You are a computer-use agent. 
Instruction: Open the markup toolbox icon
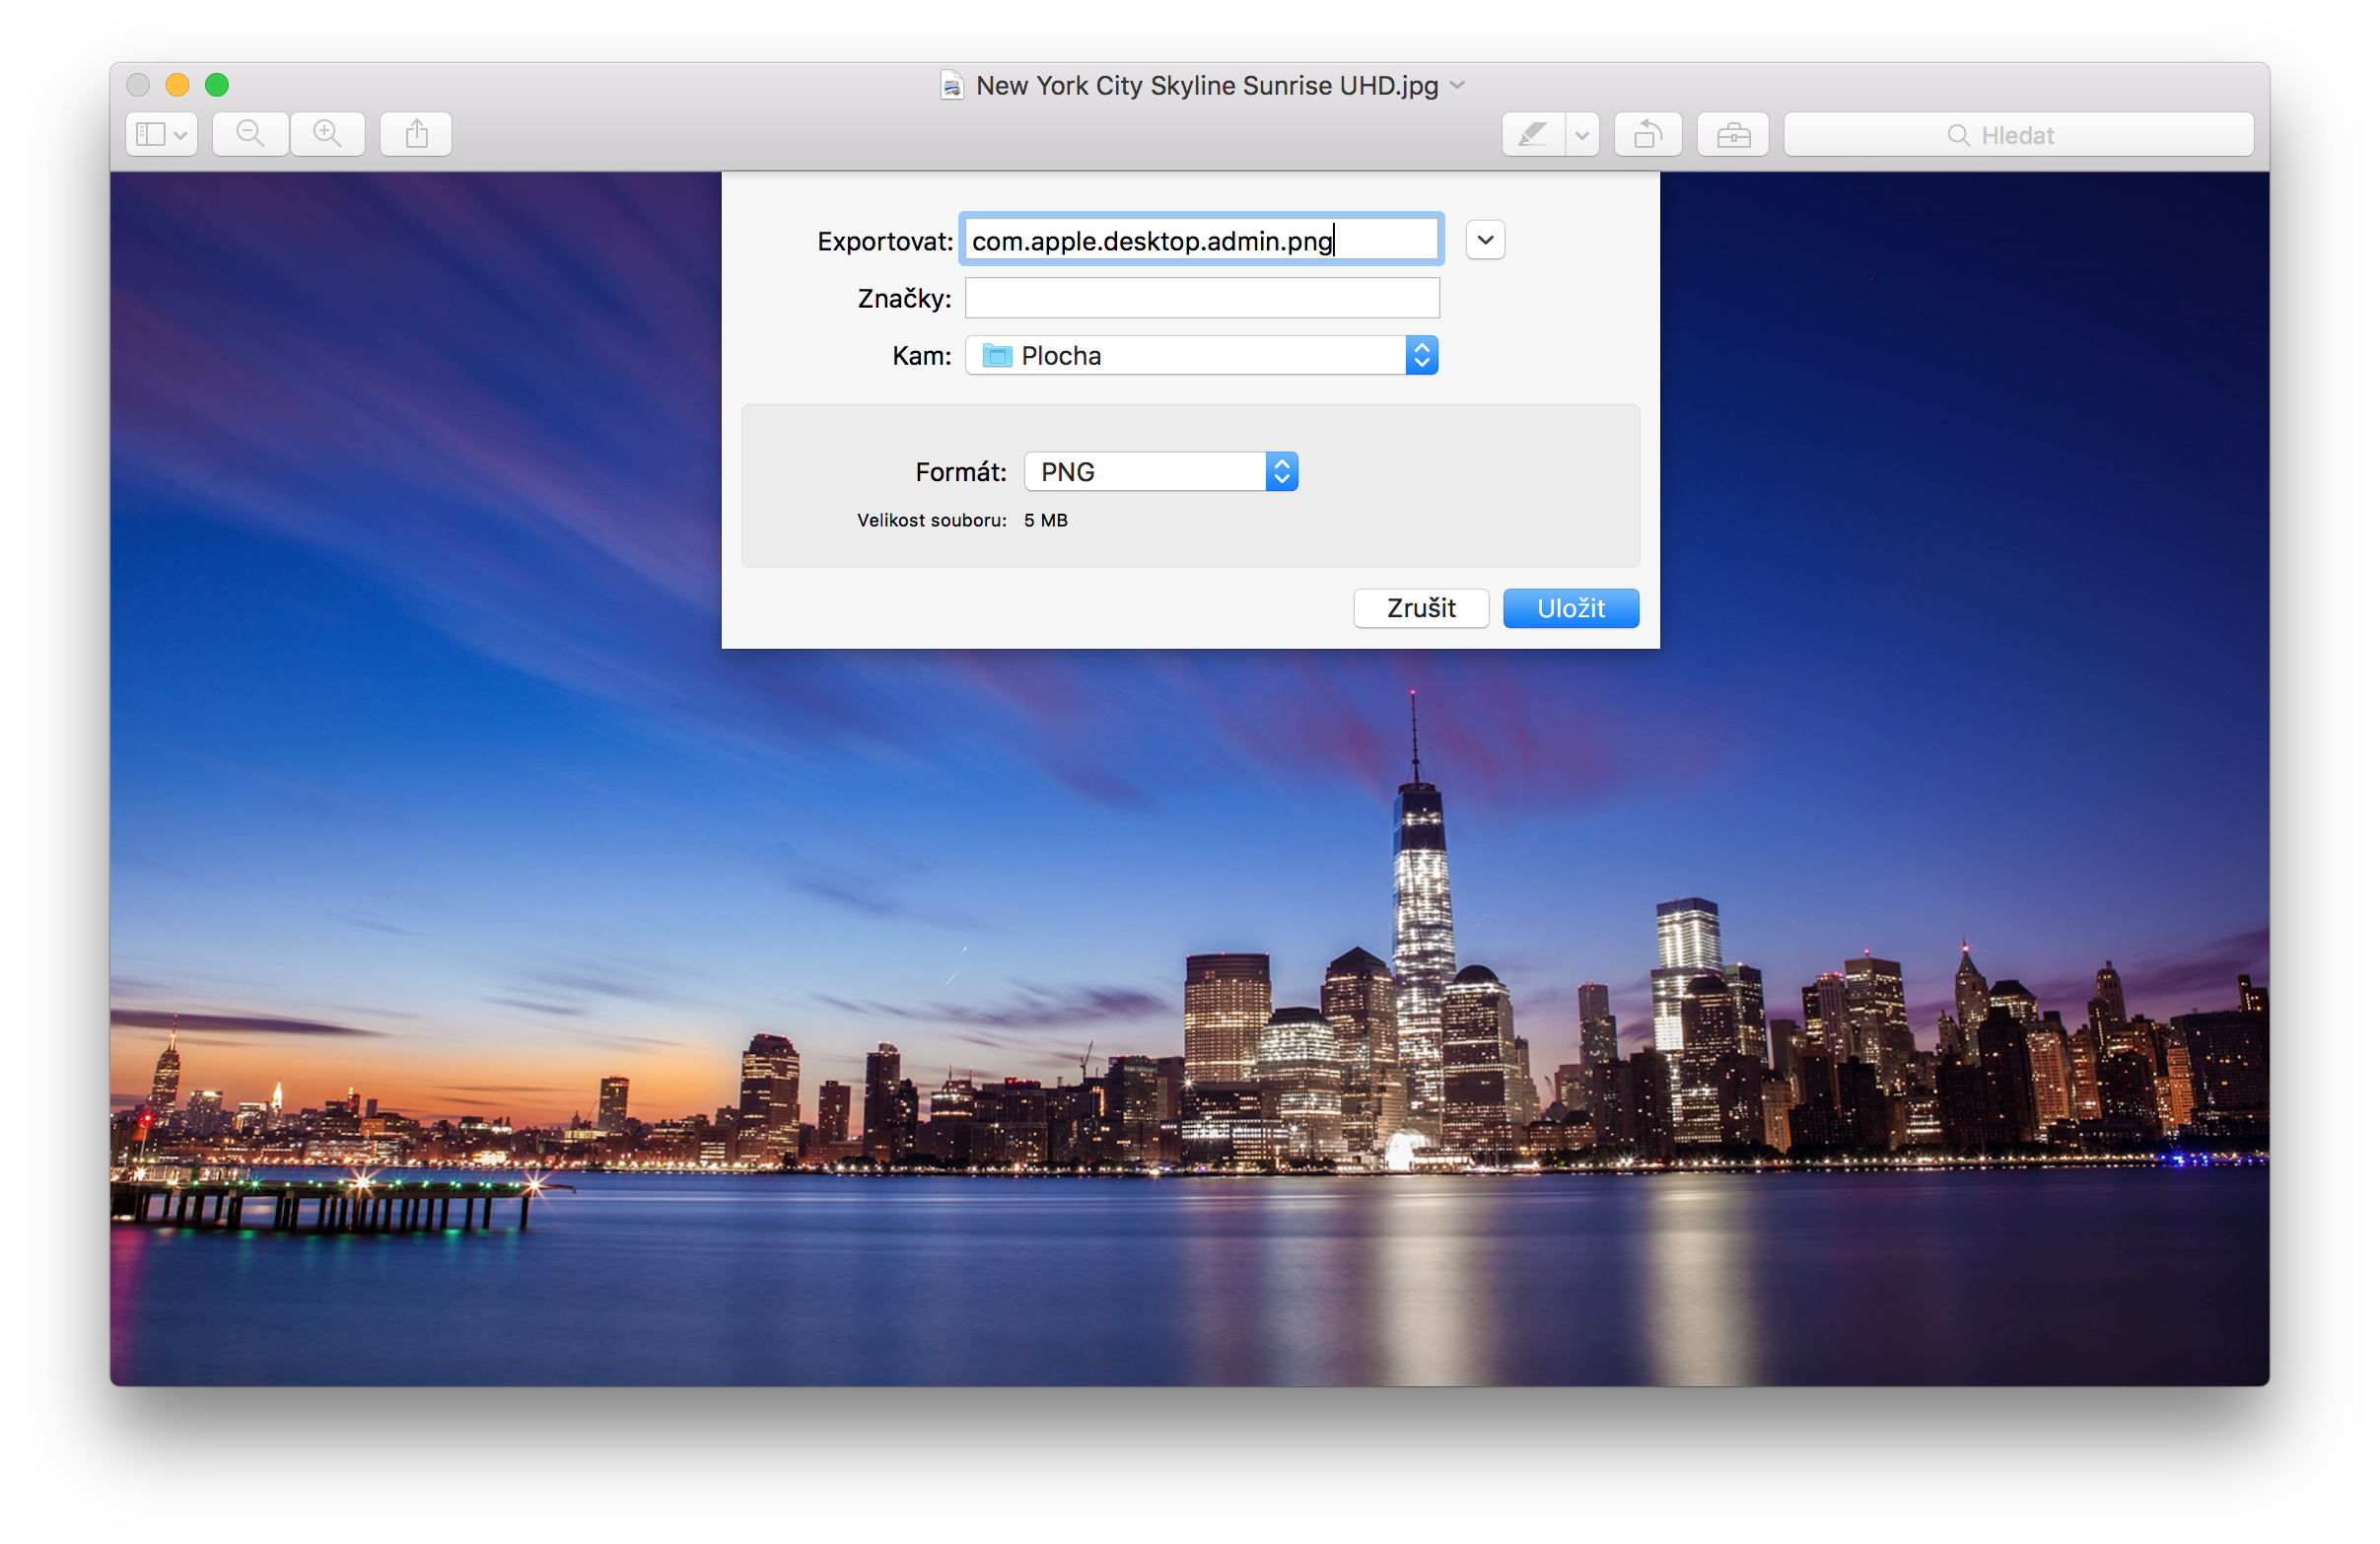[1732, 134]
